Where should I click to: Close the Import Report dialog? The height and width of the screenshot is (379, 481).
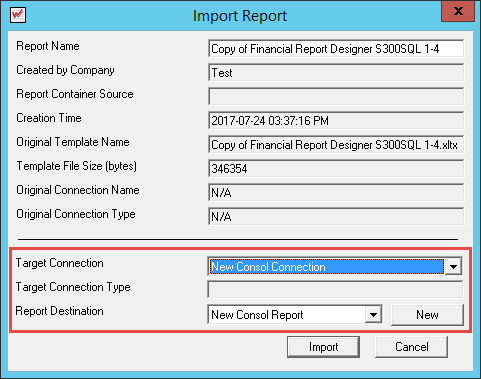tap(458, 11)
